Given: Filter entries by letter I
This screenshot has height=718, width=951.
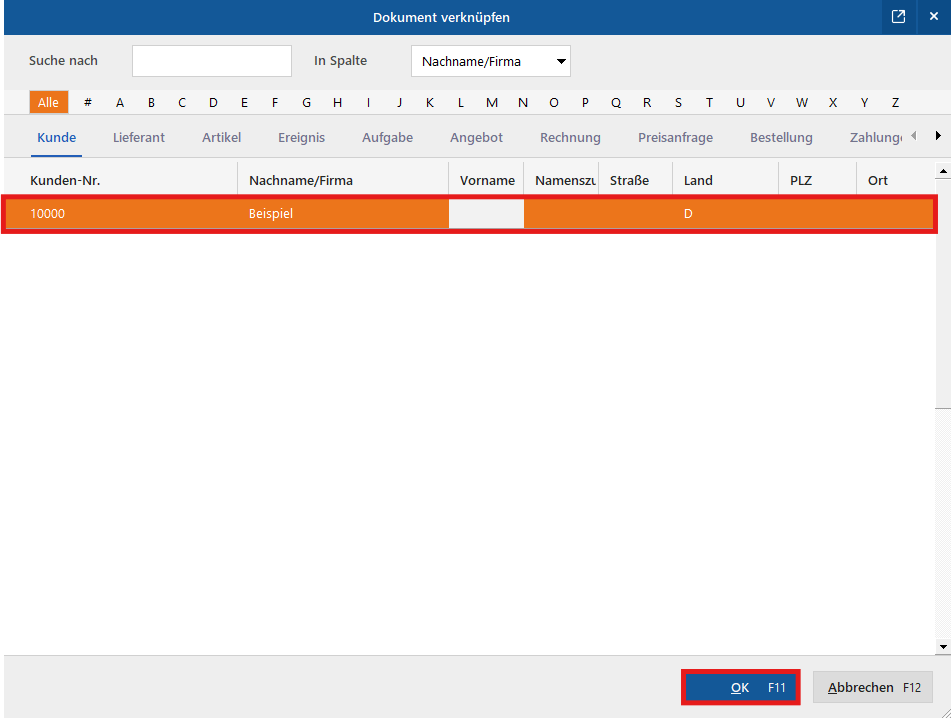Looking at the screenshot, I should pos(368,102).
